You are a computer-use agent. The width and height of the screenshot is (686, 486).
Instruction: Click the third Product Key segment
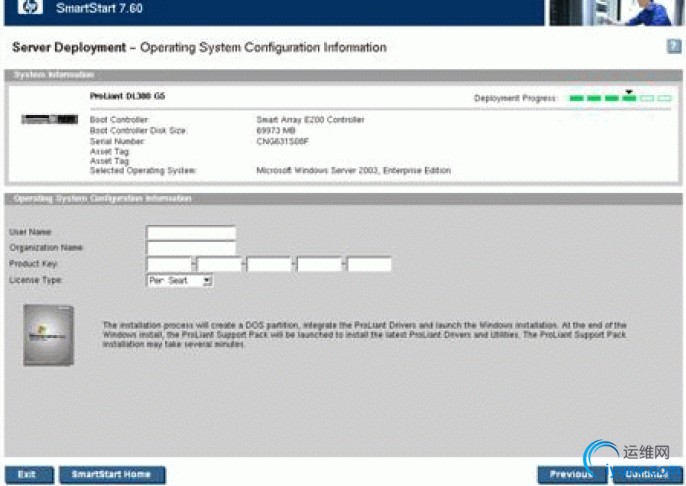pyautogui.click(x=269, y=264)
